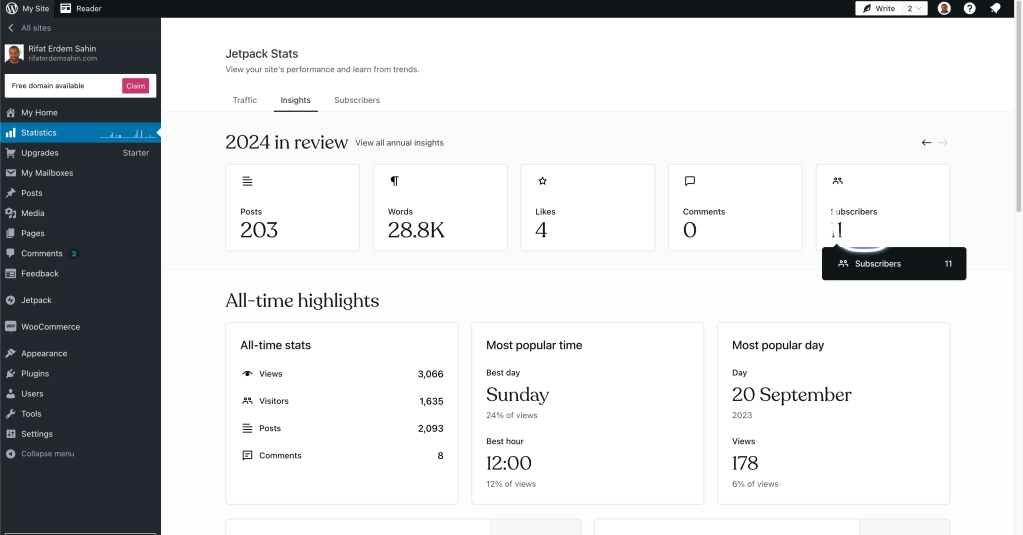
Task: Click the Sunday best day text
Action: click(517, 395)
